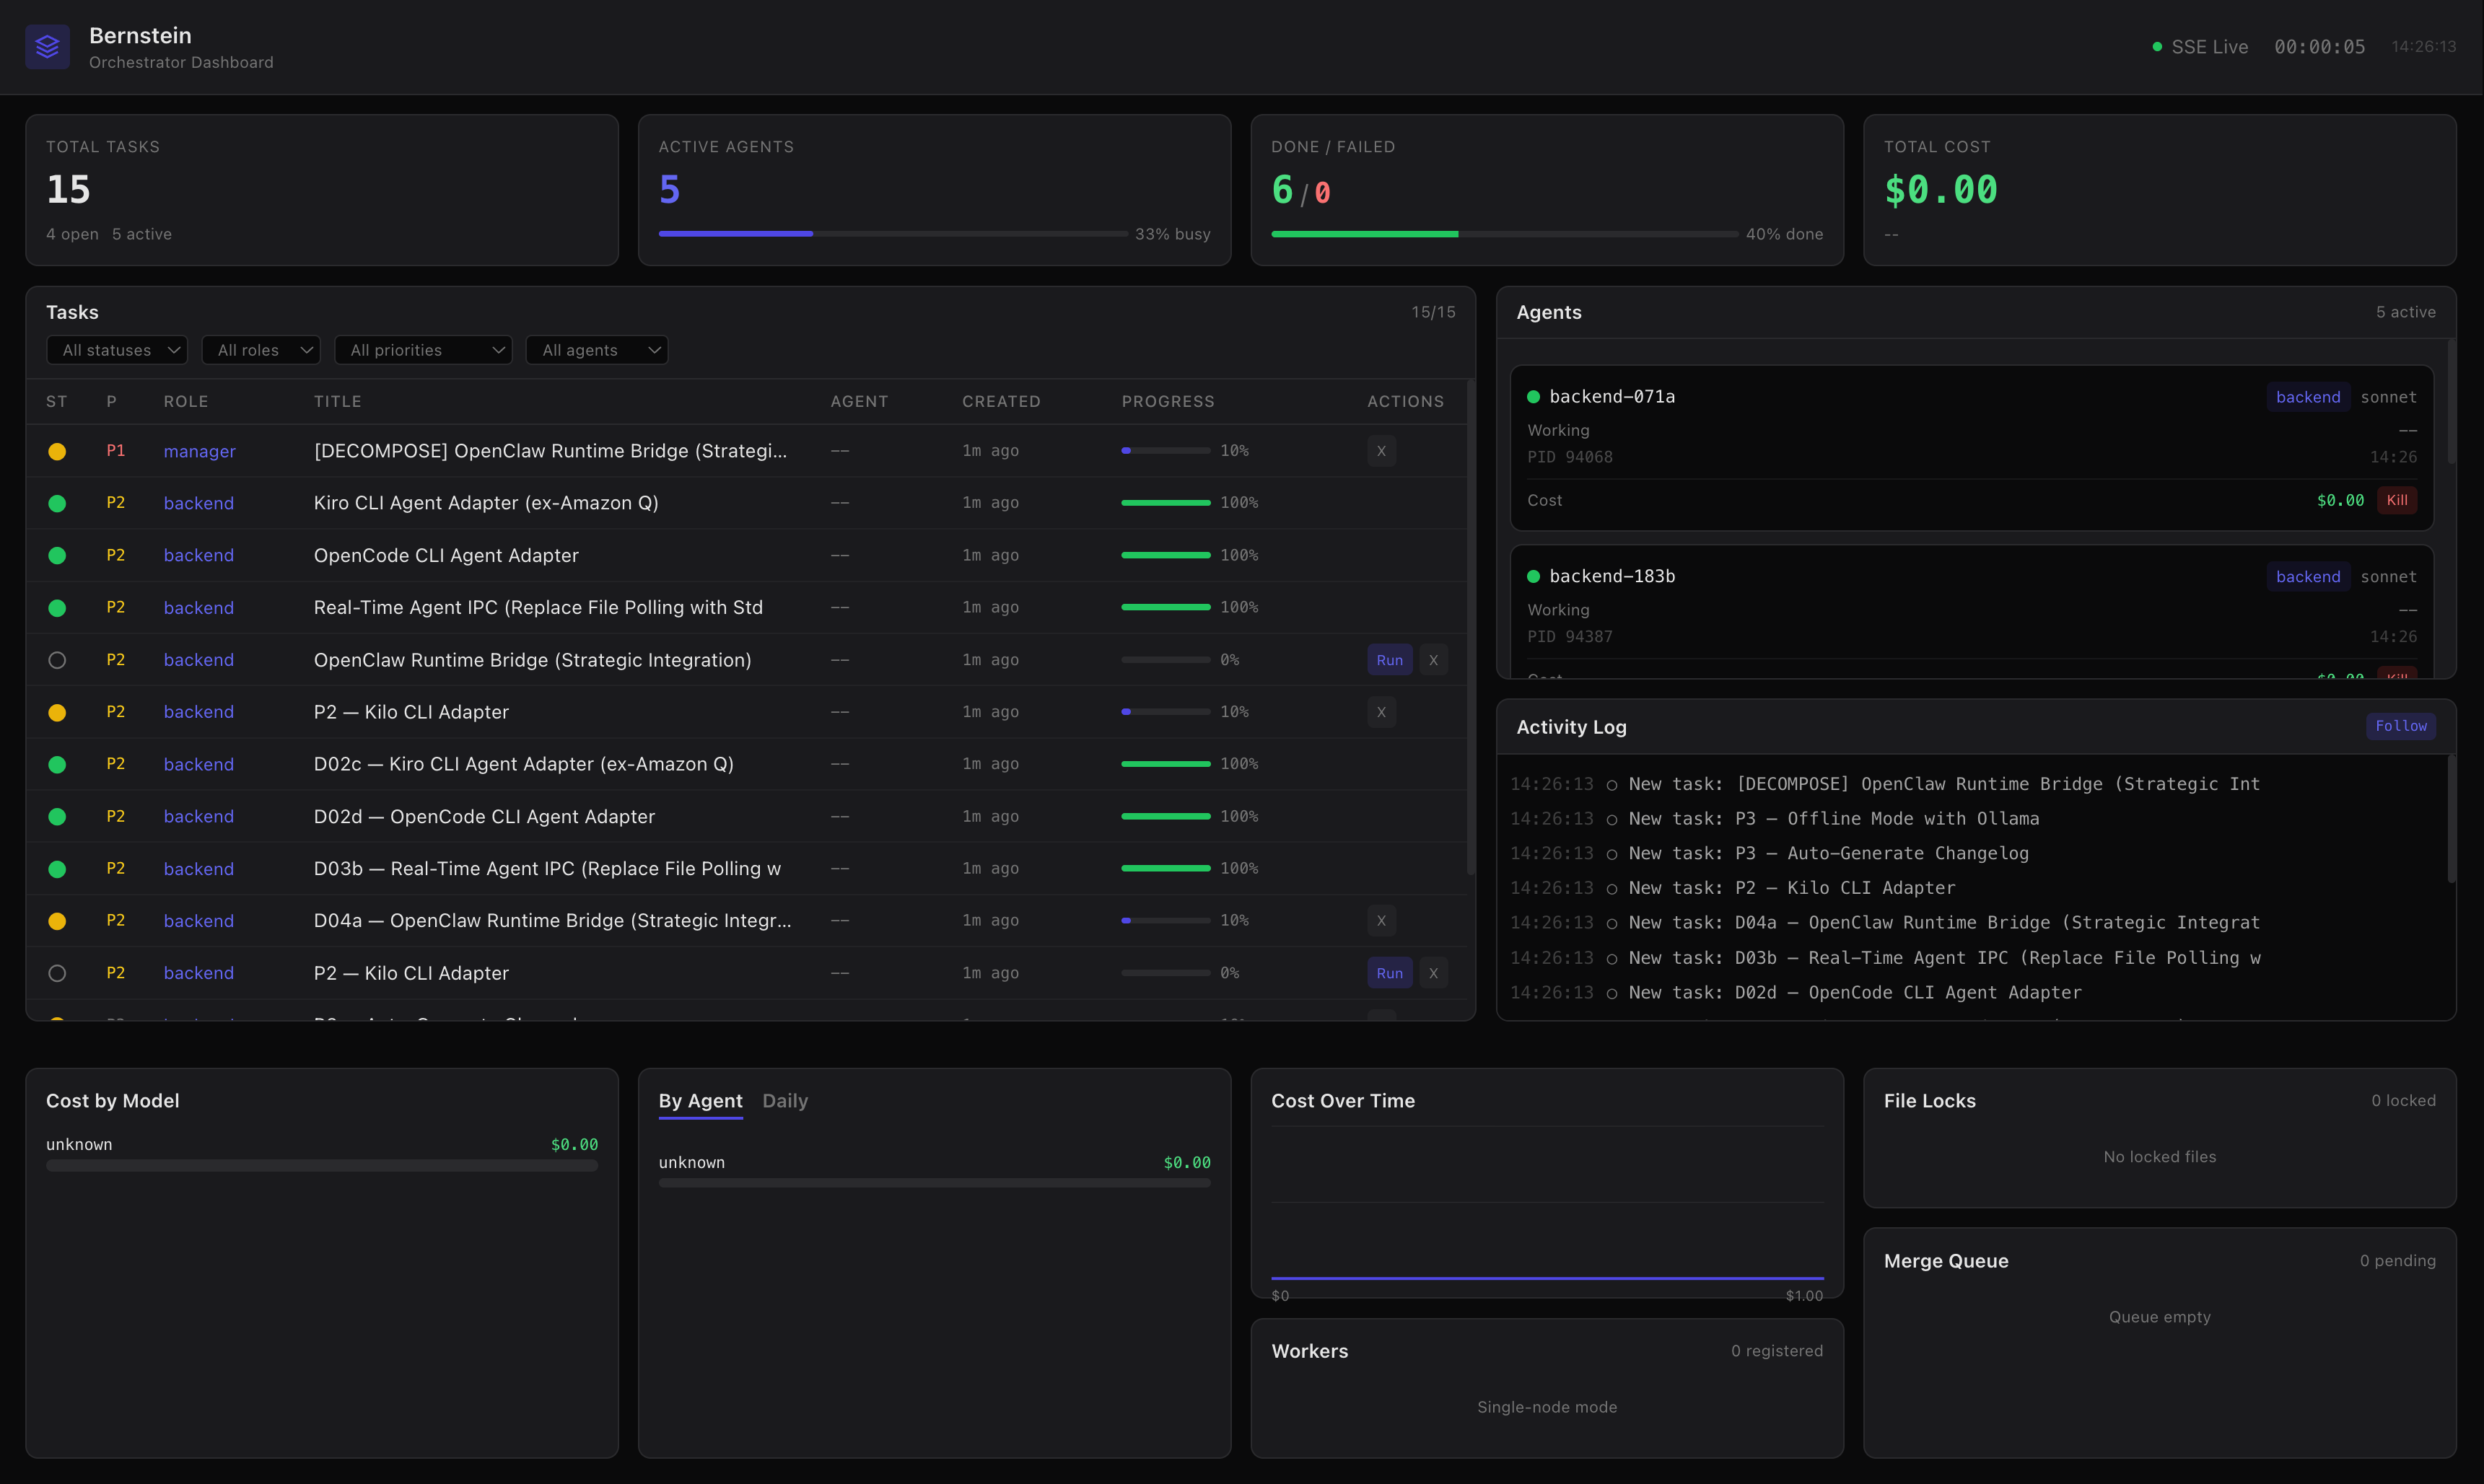Image resolution: width=2484 pixels, height=1484 pixels.
Task: Select the D02c Kiro CLI Agent Adapter title
Action: [523, 764]
